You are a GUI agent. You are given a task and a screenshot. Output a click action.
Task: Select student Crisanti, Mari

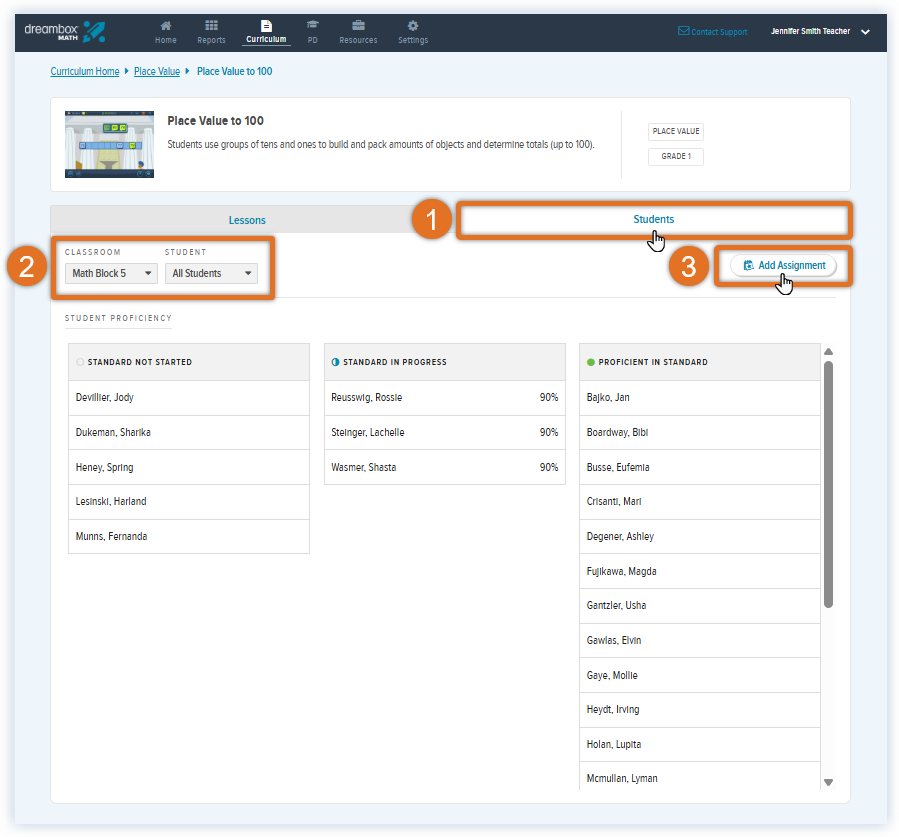point(699,502)
